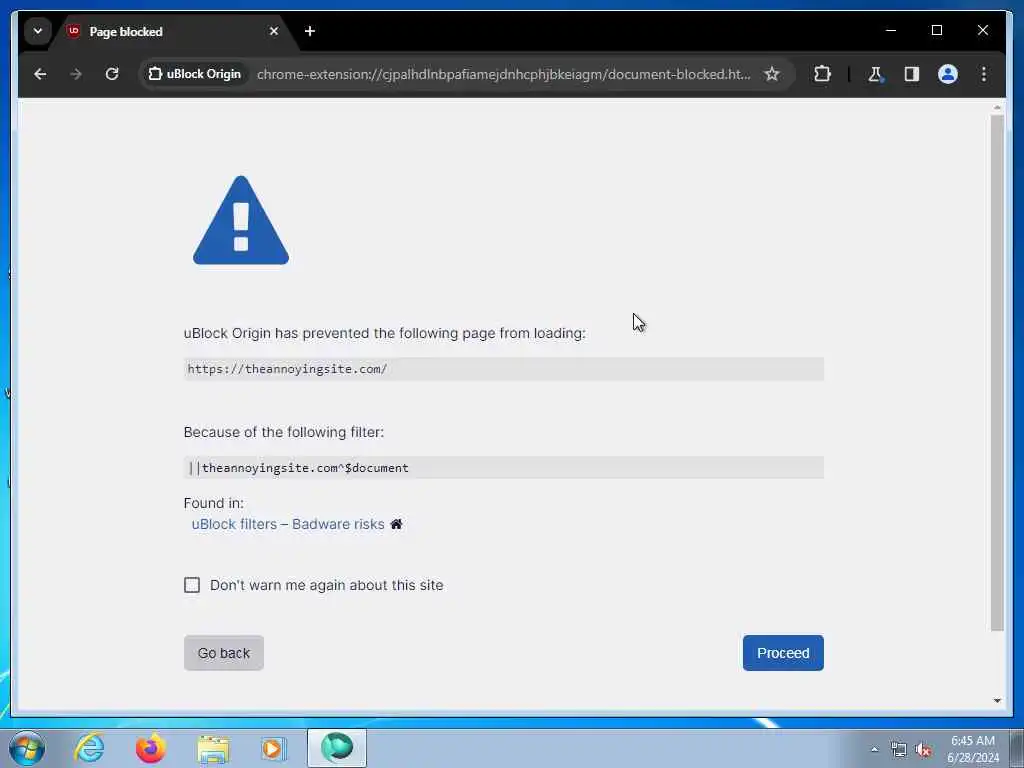Image resolution: width=1024 pixels, height=768 pixels.
Task: Enable Don't warn me again checkbox
Action: tap(191, 584)
